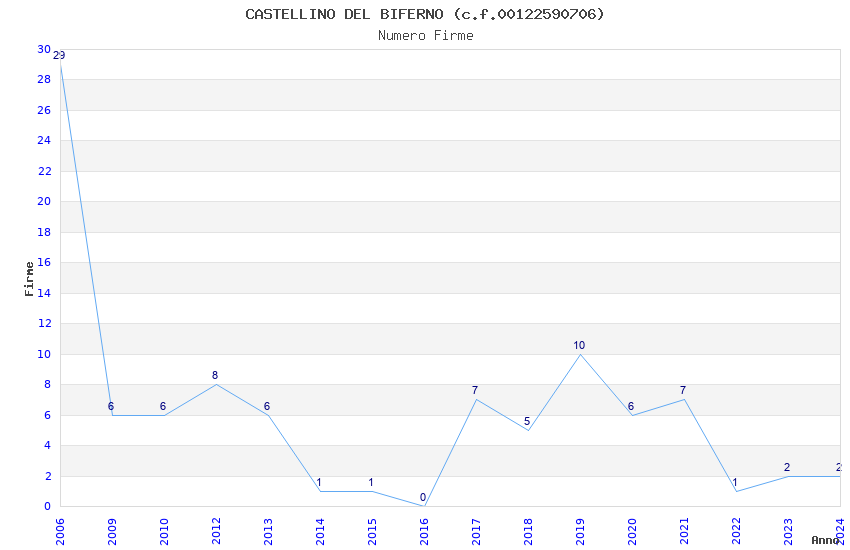
Task: Click the year 2014 on the x-axis
Action: point(320,531)
